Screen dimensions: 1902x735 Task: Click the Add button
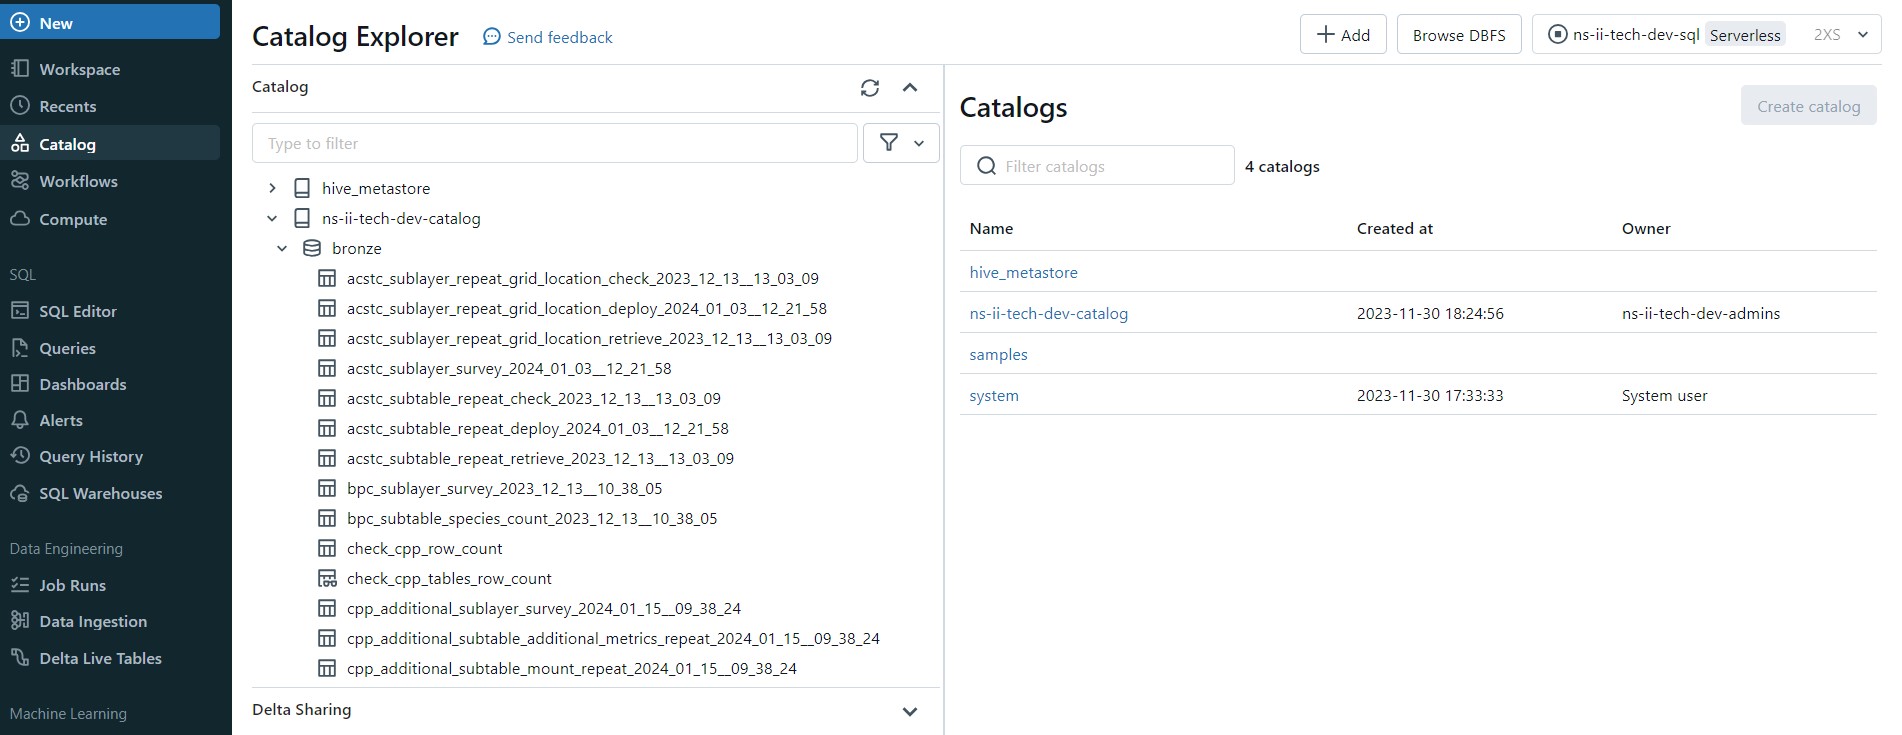[x=1343, y=34]
